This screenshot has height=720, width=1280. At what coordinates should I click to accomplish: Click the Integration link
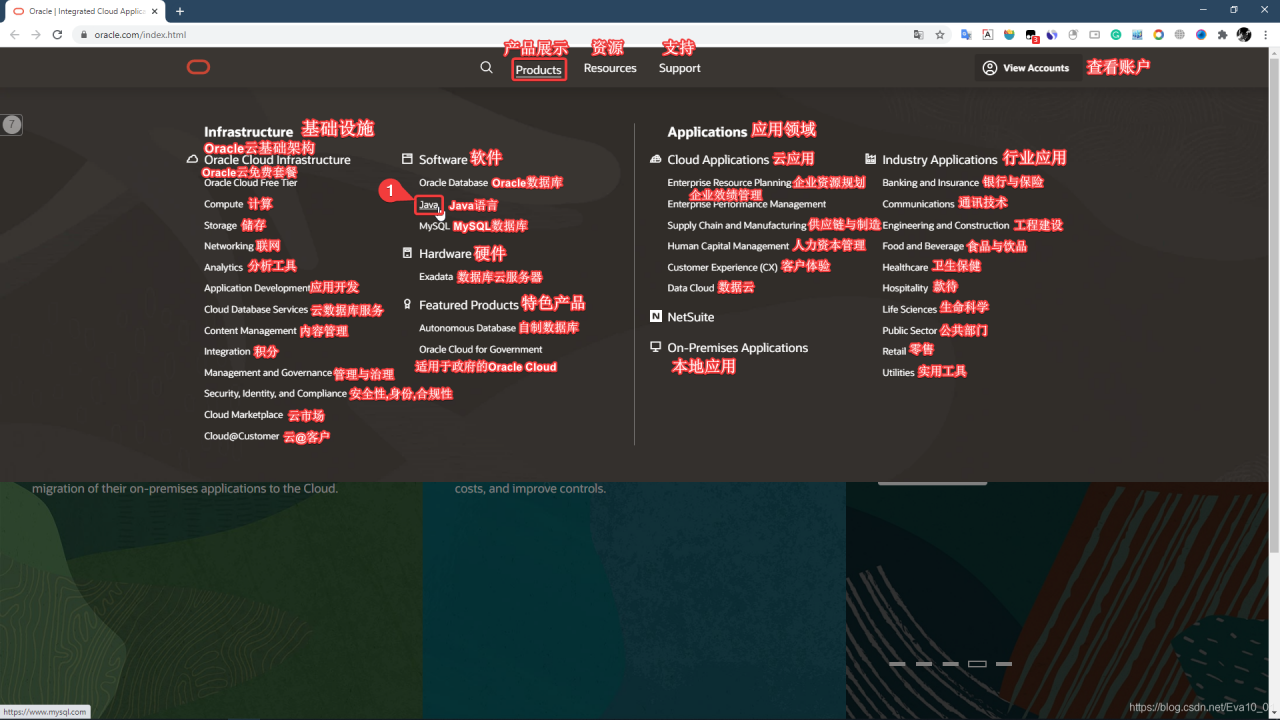tap(227, 352)
